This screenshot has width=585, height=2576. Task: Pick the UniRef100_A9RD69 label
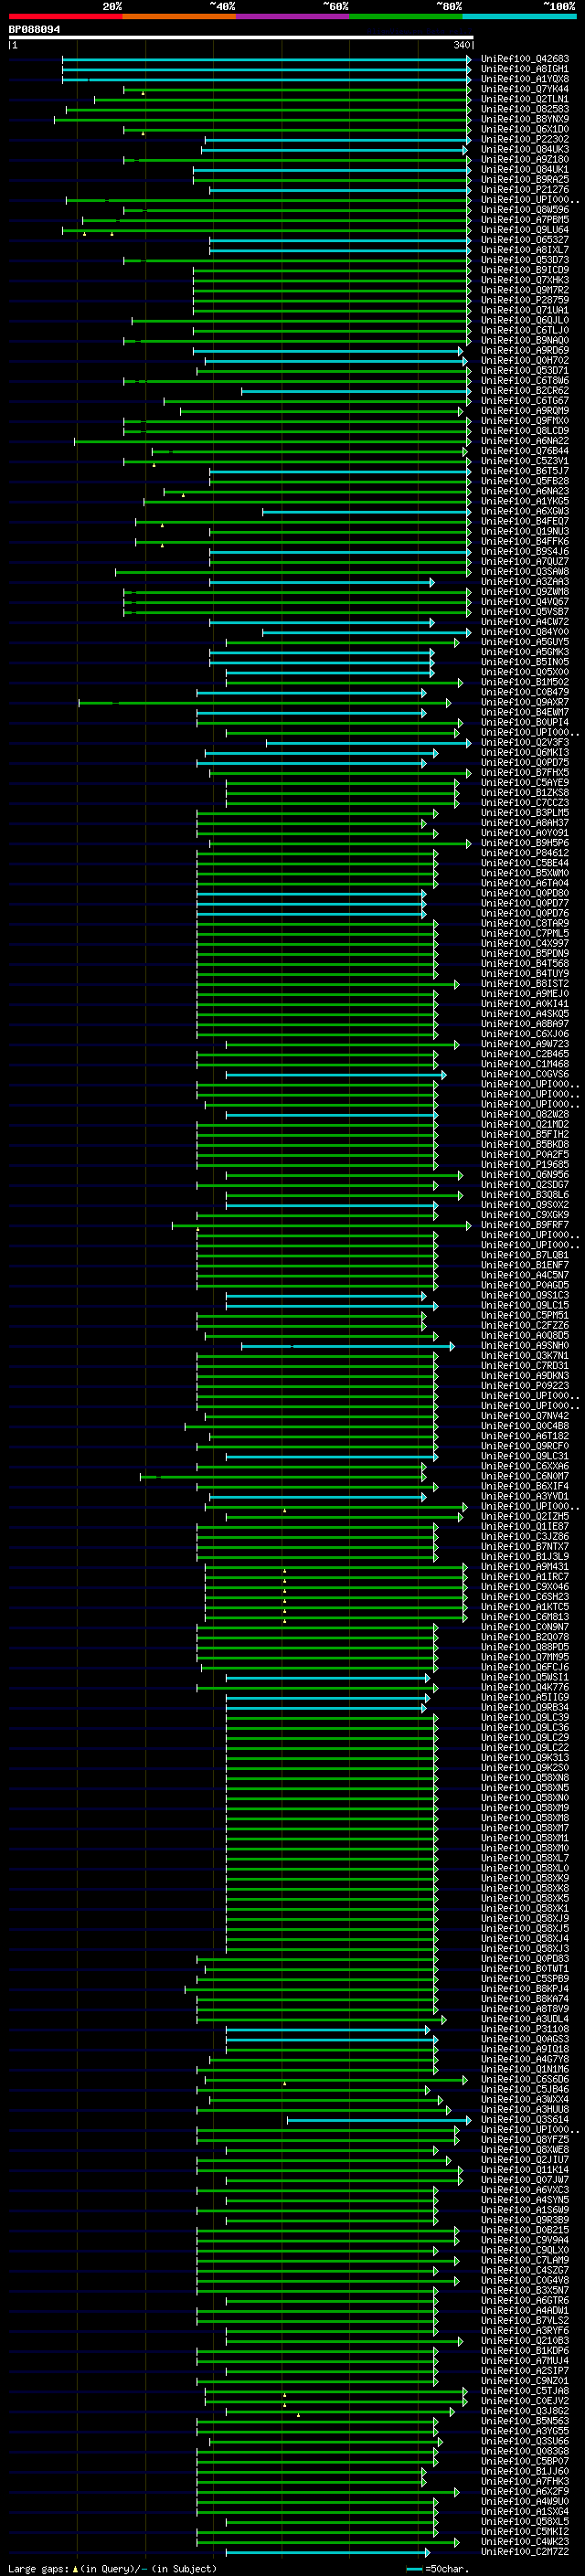coord(524,350)
